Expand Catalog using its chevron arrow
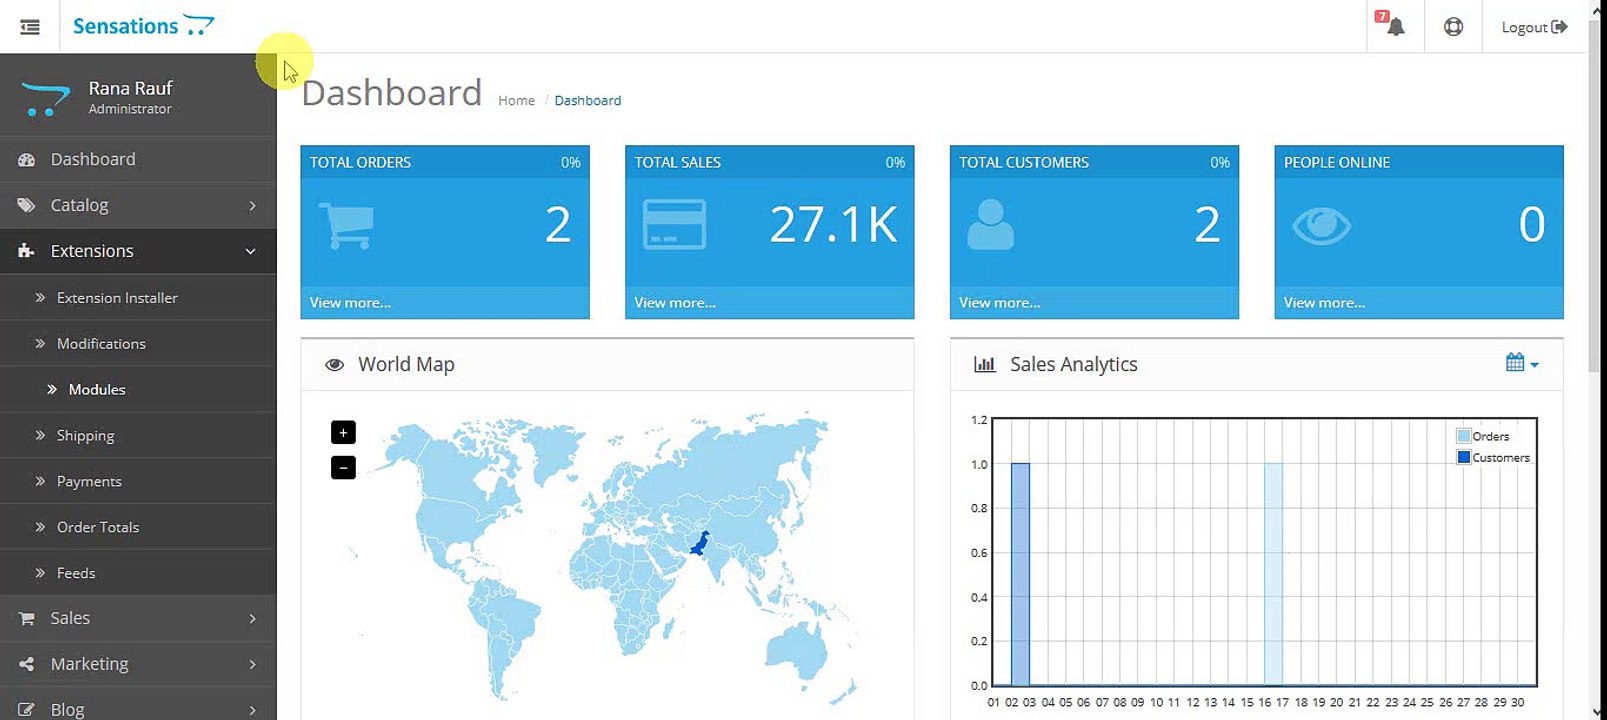The height and width of the screenshot is (720, 1607). tap(252, 206)
